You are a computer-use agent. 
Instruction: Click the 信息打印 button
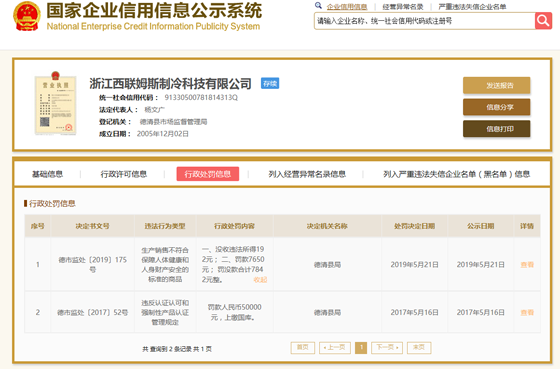496,129
